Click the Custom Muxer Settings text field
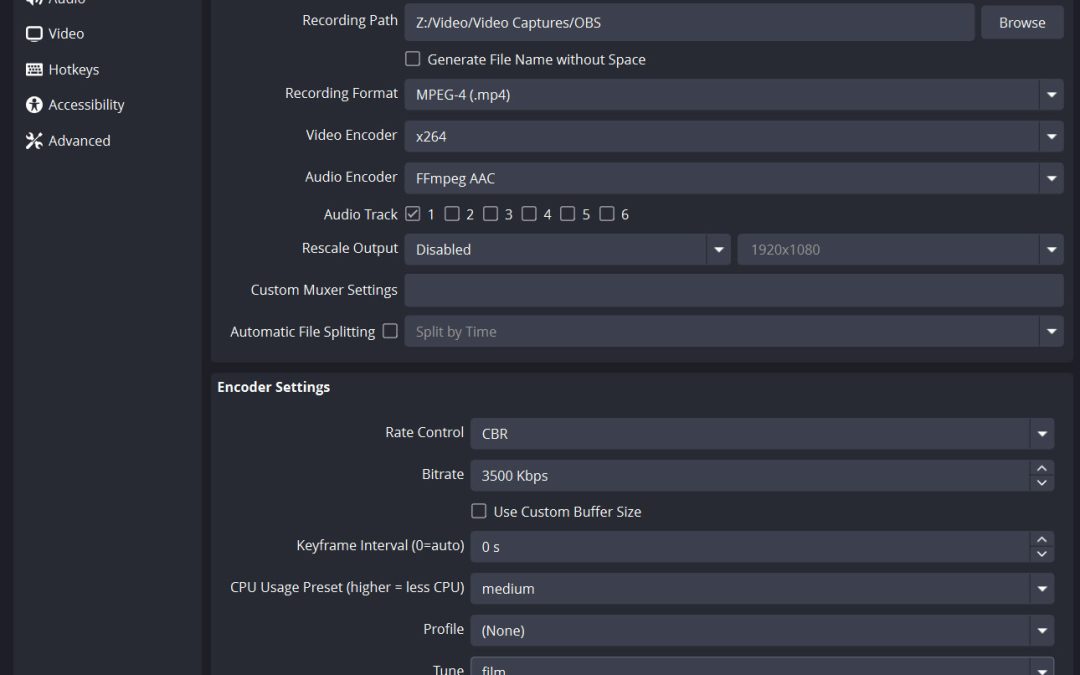 [733, 290]
